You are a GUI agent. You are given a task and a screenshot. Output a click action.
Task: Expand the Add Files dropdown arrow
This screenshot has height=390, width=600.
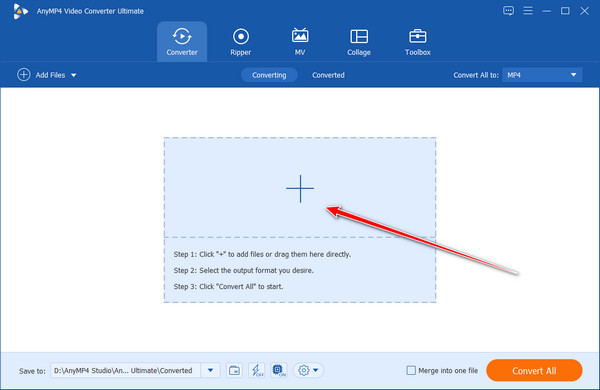[73, 75]
